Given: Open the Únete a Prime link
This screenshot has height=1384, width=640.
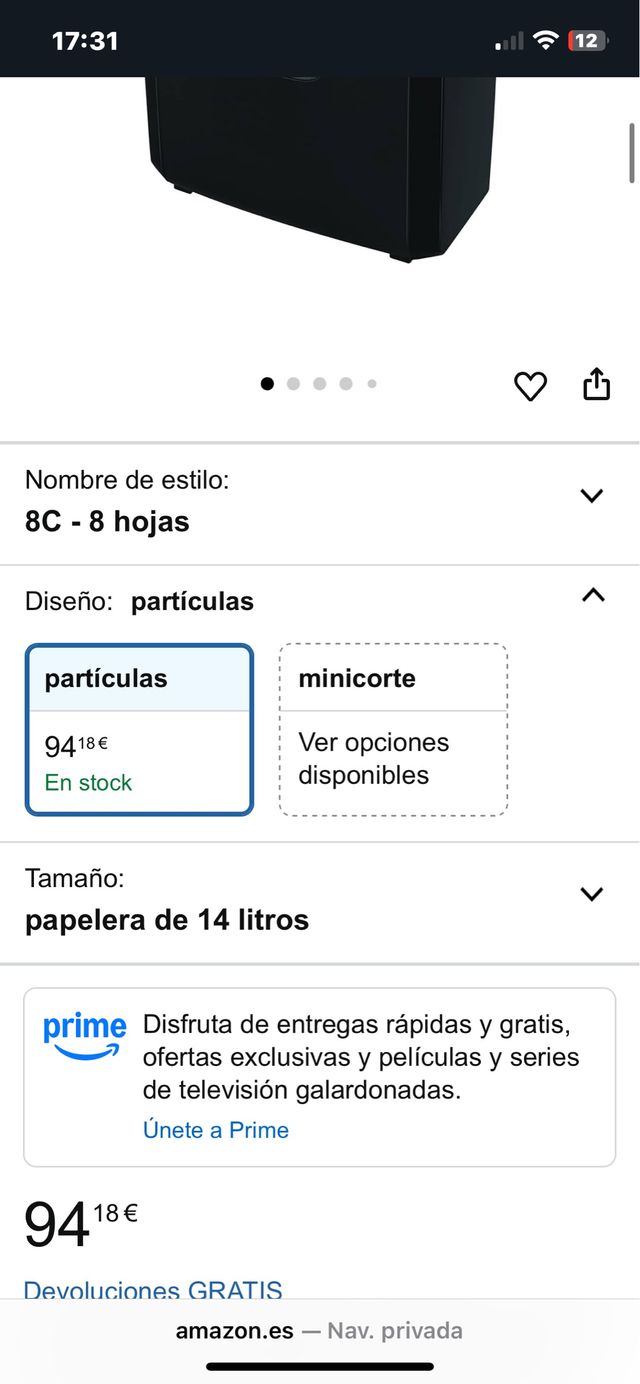Looking at the screenshot, I should coord(216,1130).
